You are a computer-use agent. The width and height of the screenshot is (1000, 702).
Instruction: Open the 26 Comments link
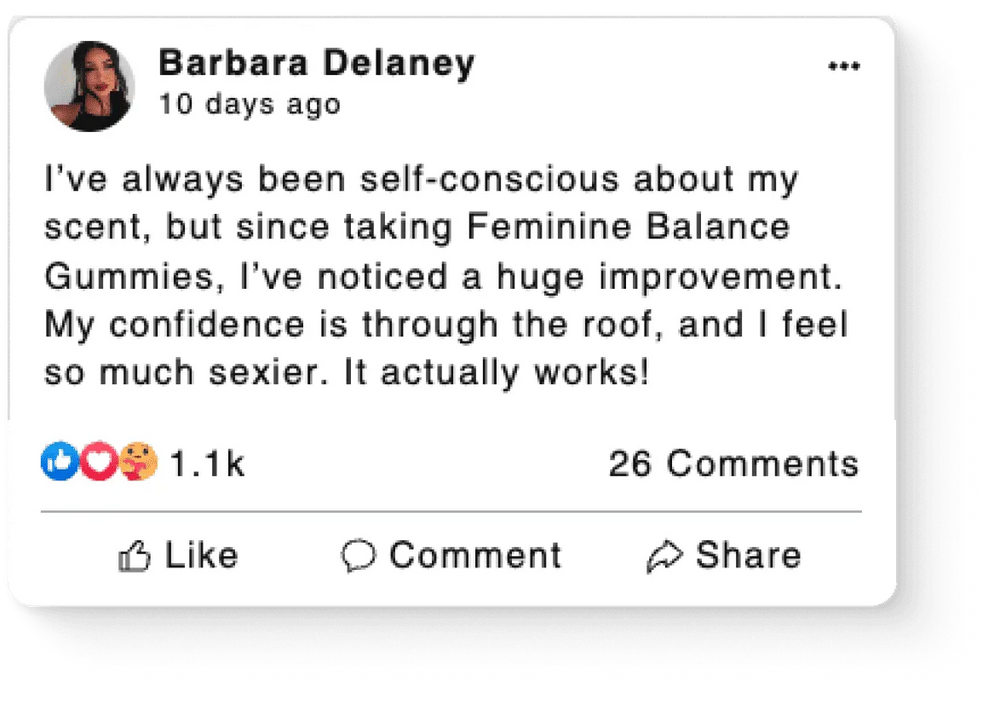(x=733, y=464)
